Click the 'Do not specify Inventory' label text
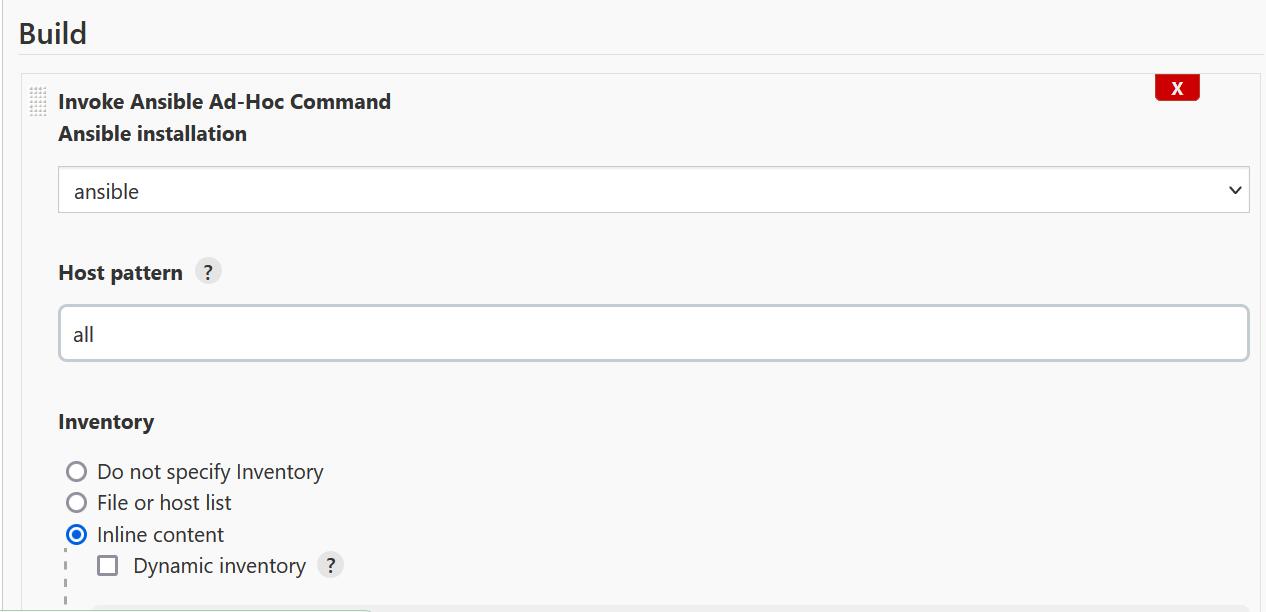The width and height of the screenshot is (1266, 612). coord(210,472)
